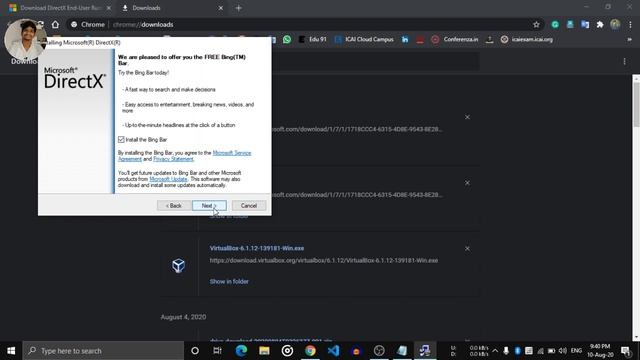The width and height of the screenshot is (640, 360).
Task: Open the Microsoft Service Agreement link
Action: tap(231, 153)
